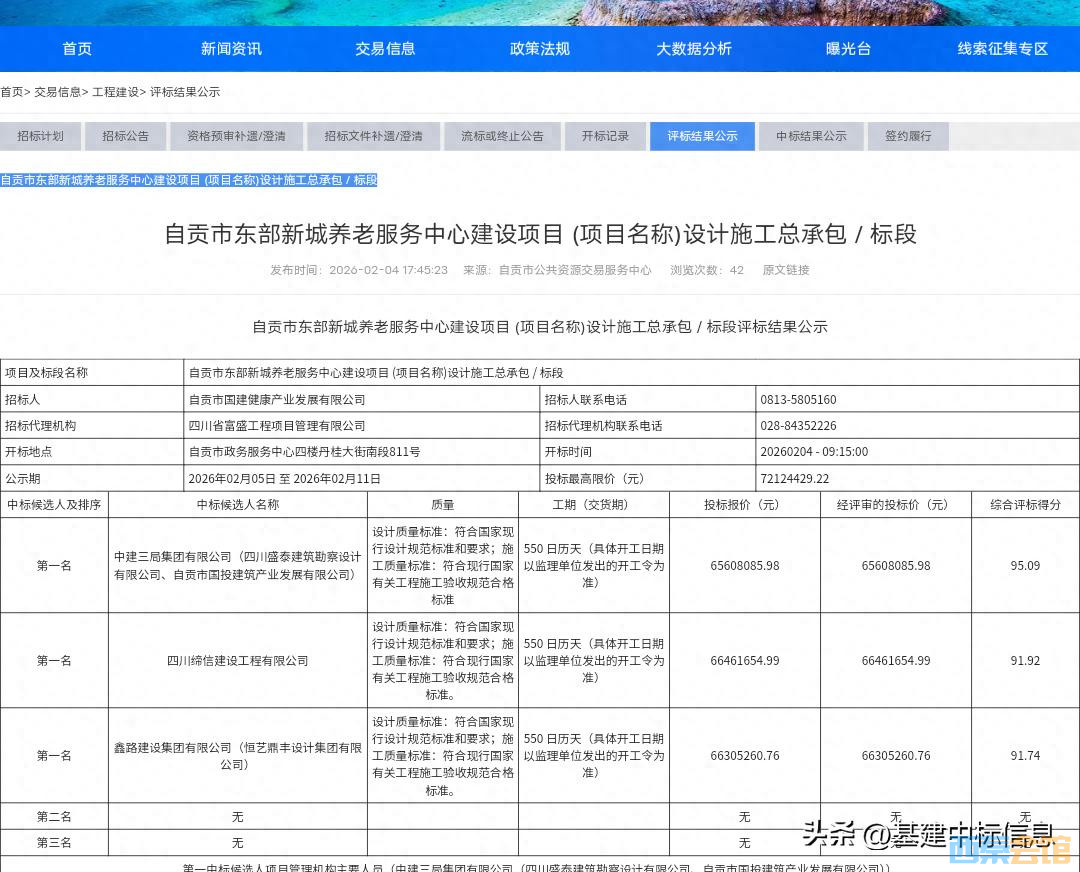Screen dimensions: 1080x872
Task: Open 线索征集专区 in the navigation bar
Action: coord(1002,49)
